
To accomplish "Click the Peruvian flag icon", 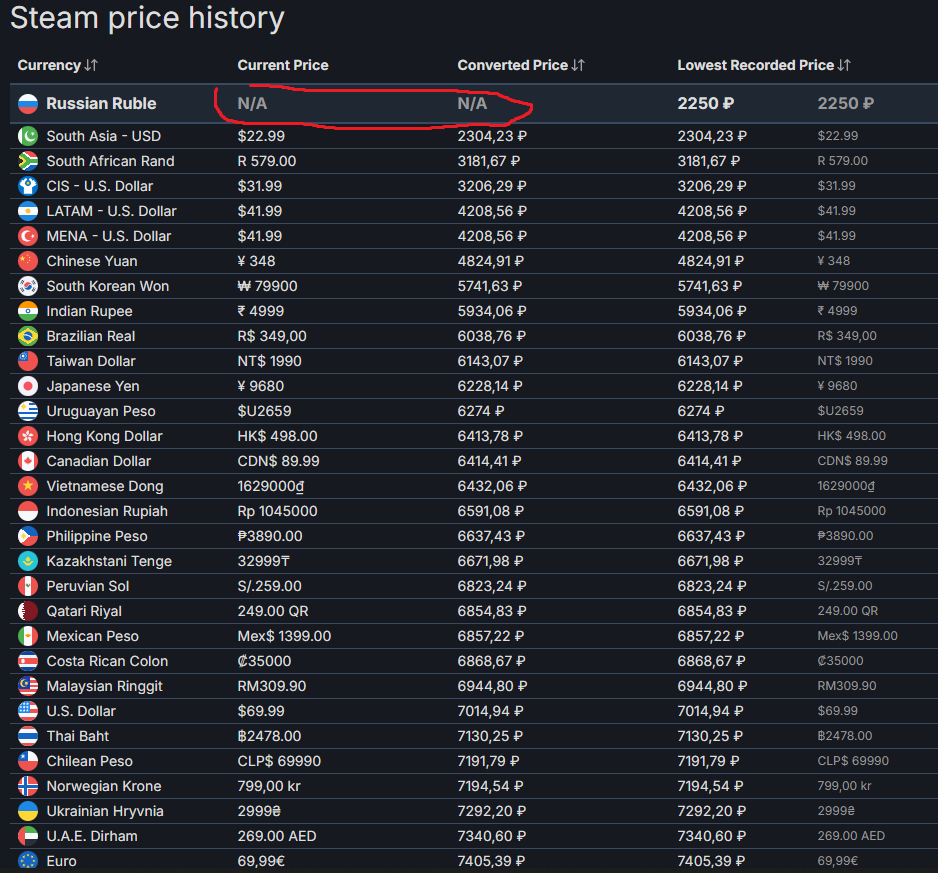I will [x=28, y=586].
